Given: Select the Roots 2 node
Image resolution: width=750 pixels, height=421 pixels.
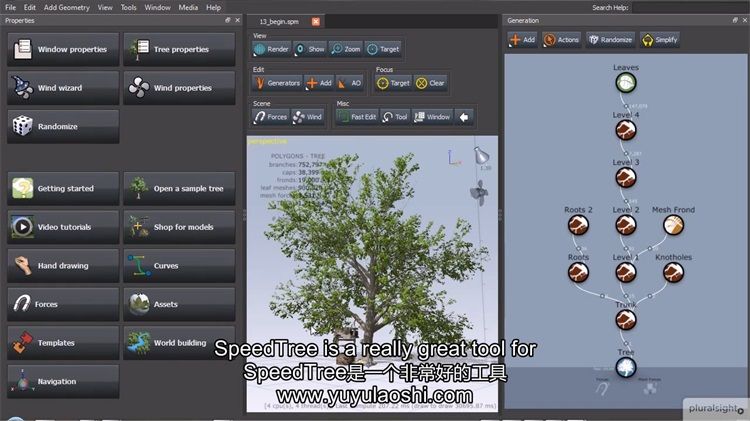Looking at the screenshot, I should coord(578,225).
